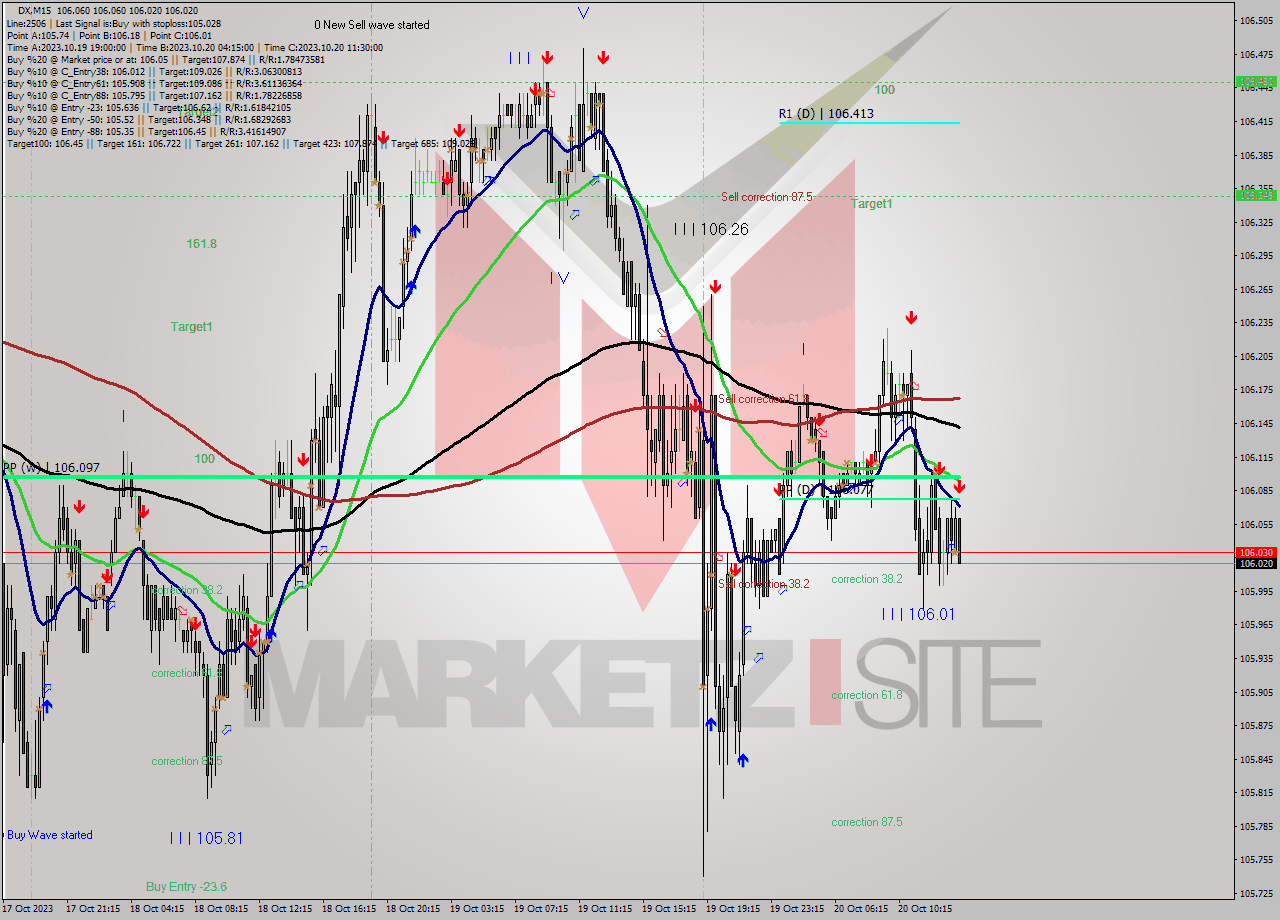Click the 106.175 price scale value
The height and width of the screenshot is (920, 1280).
pos(1256,390)
